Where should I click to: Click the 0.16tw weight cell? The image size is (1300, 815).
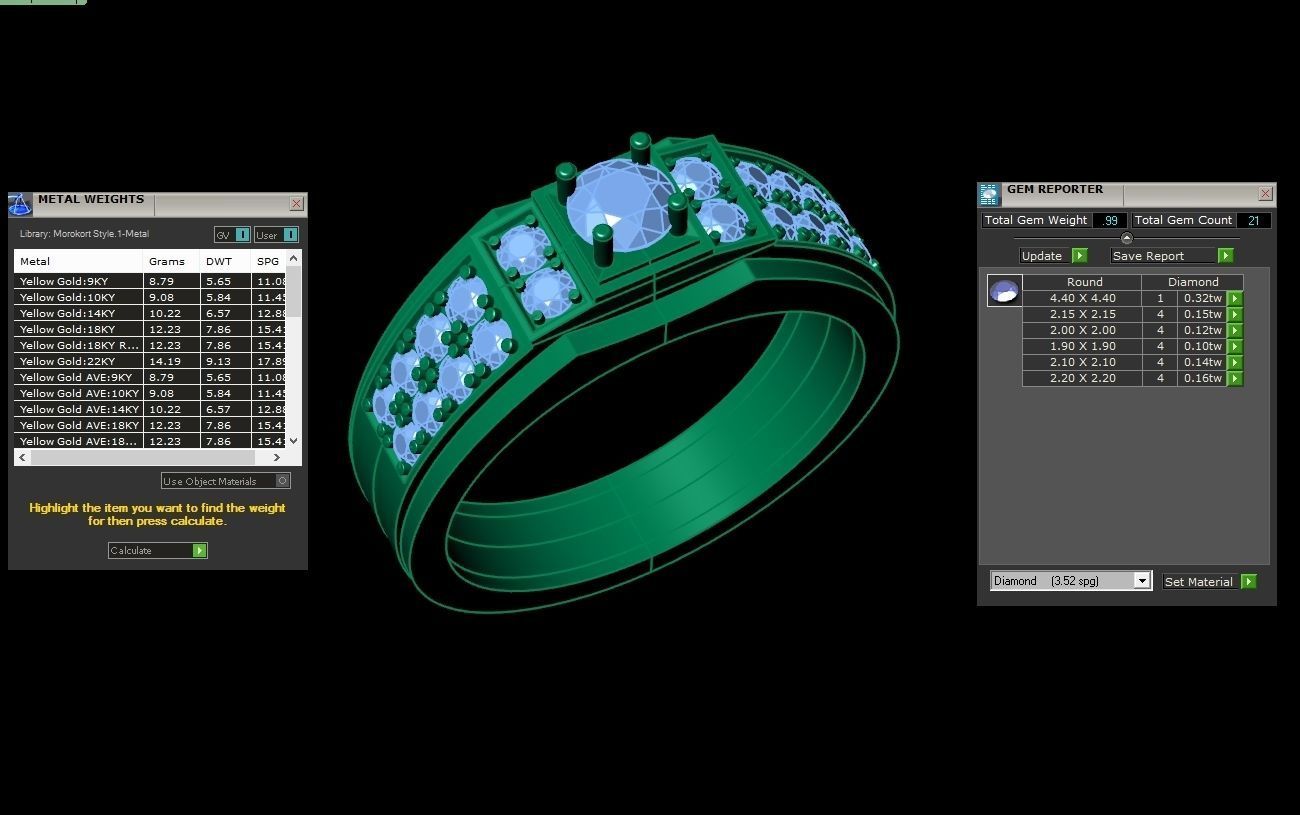pyautogui.click(x=1202, y=378)
